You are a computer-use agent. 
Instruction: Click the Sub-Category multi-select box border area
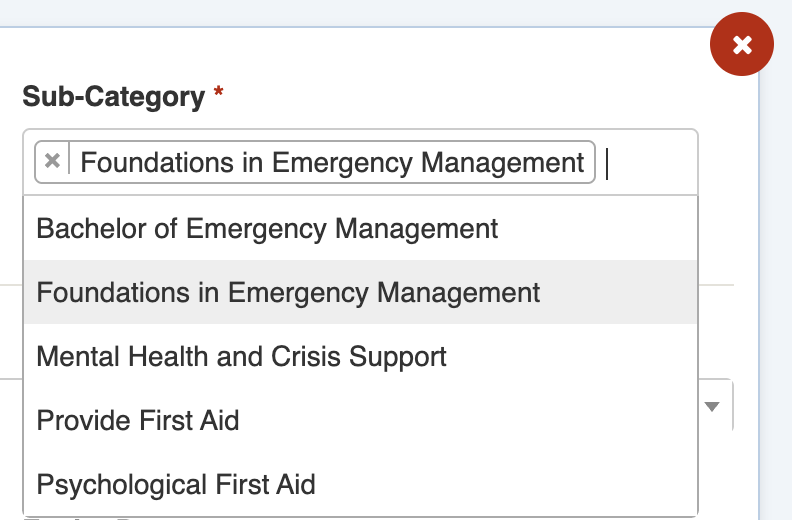click(x=360, y=132)
